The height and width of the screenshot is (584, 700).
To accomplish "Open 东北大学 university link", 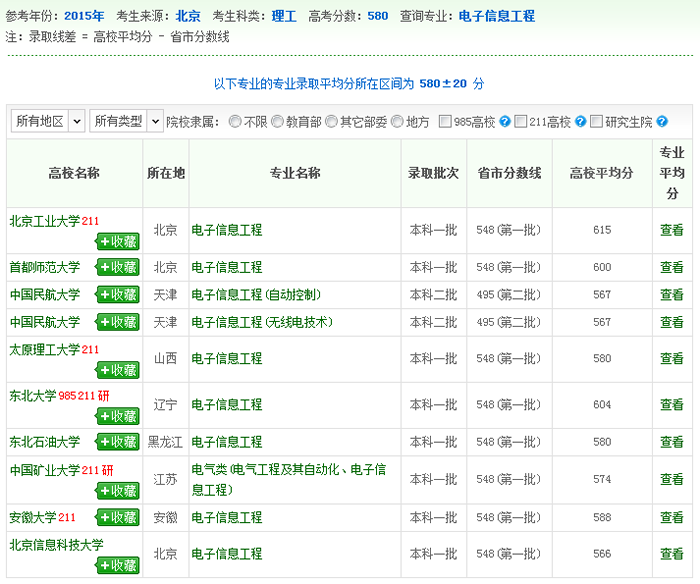I will [33, 396].
